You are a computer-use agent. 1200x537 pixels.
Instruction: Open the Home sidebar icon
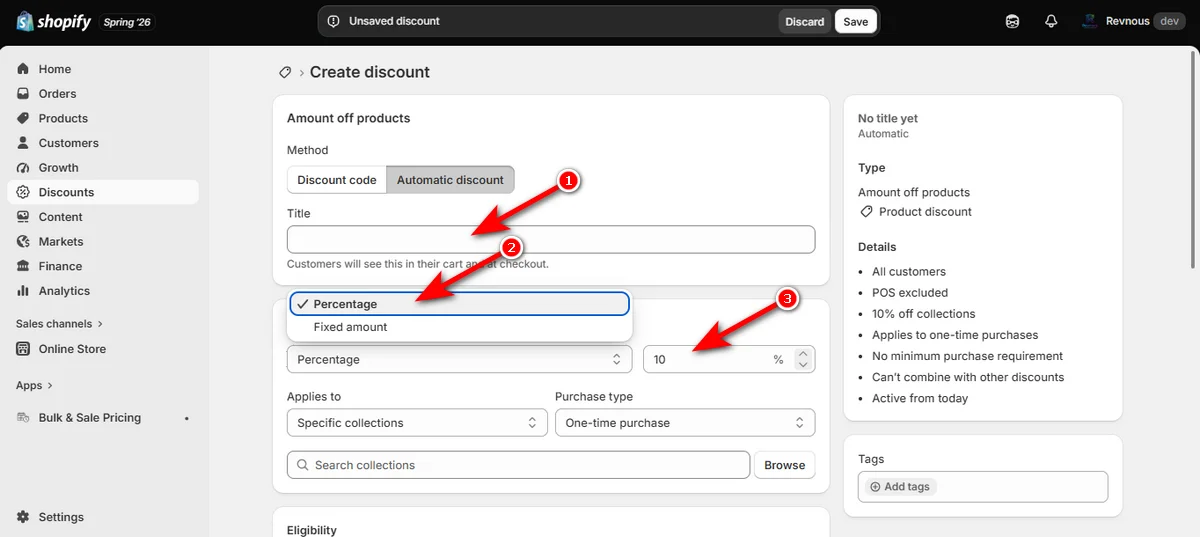pos(24,69)
